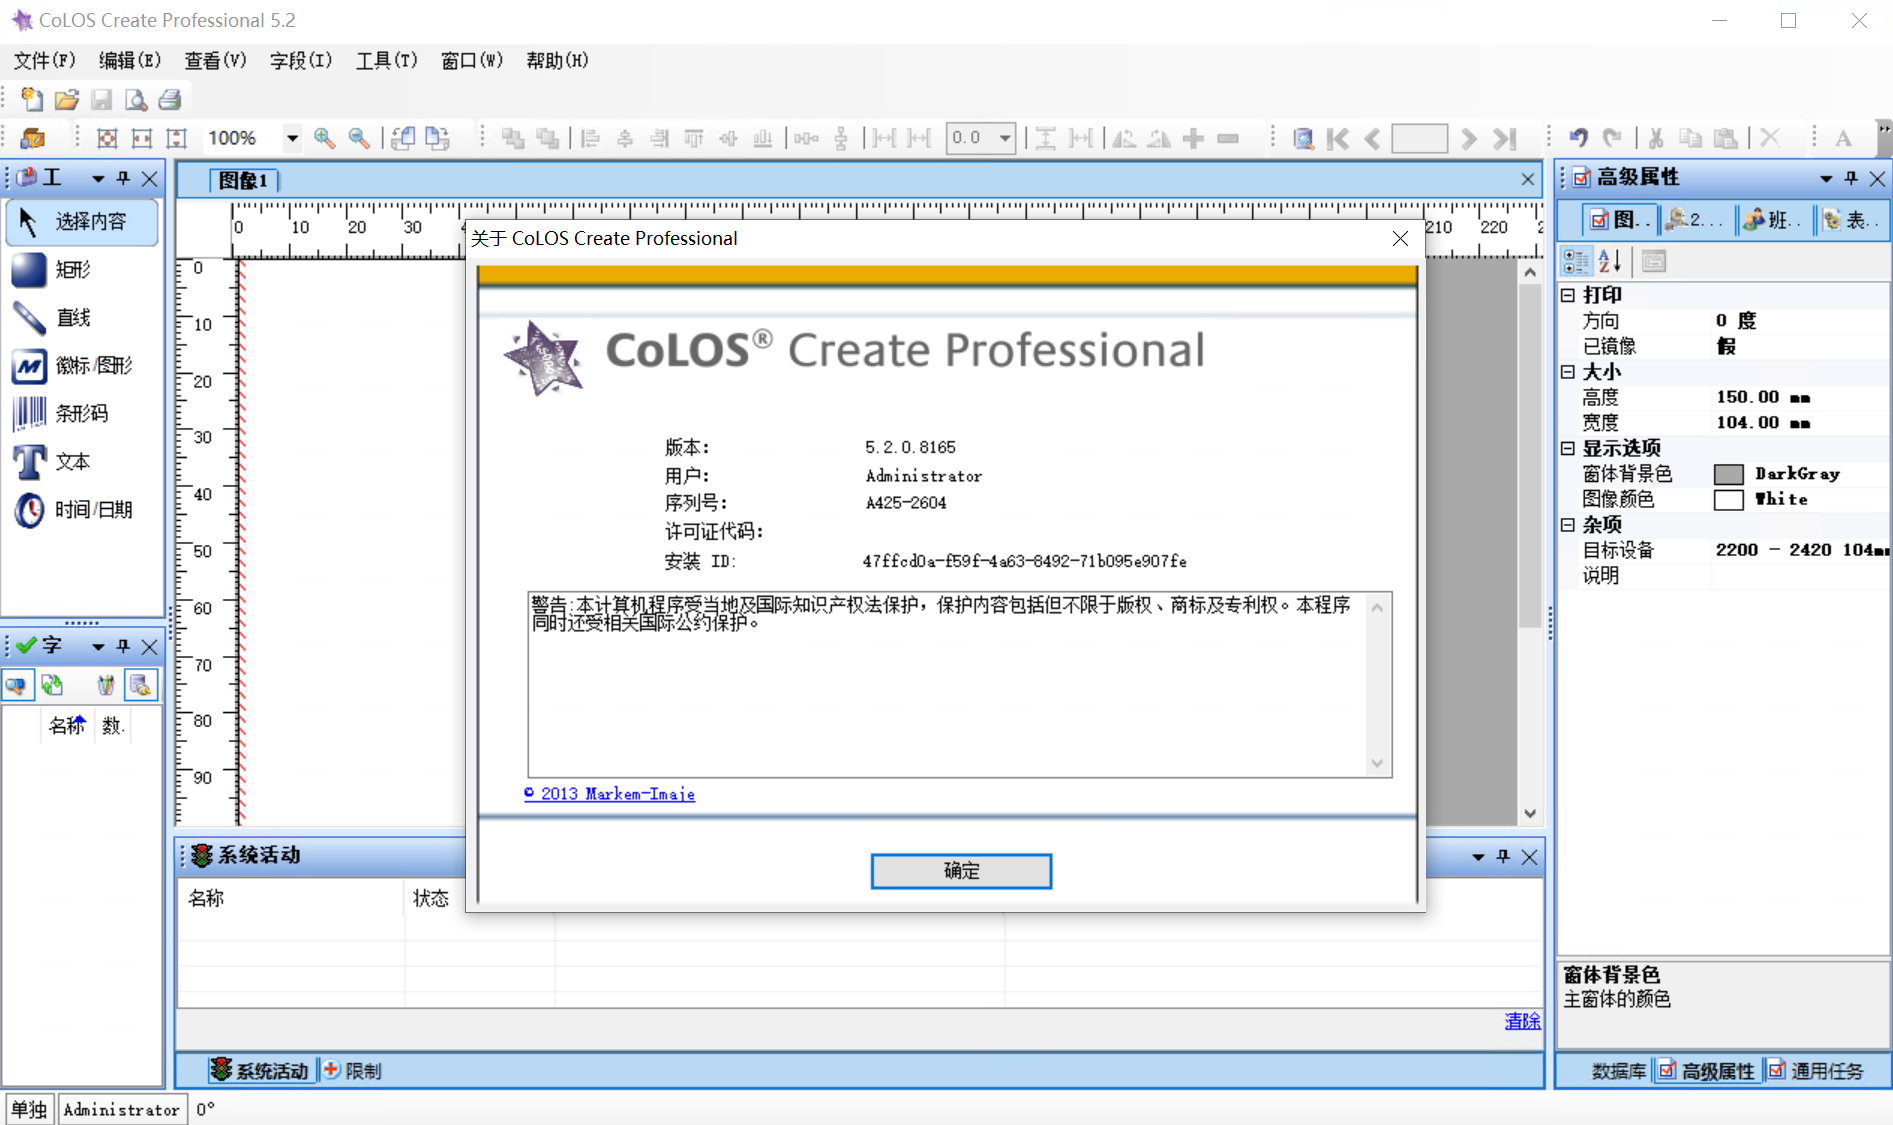The height and width of the screenshot is (1125, 1893).
Task: Click the database record search icon
Action: 1303,138
